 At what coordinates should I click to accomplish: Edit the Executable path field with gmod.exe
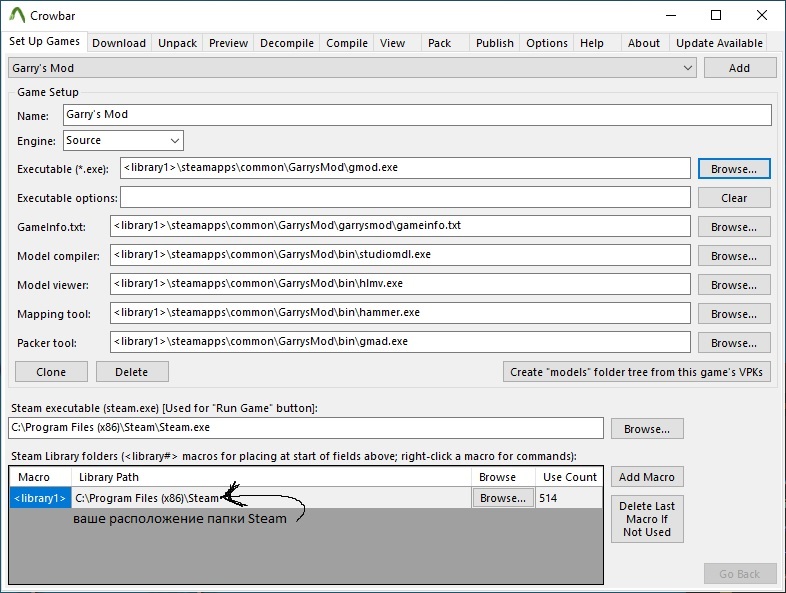point(405,168)
